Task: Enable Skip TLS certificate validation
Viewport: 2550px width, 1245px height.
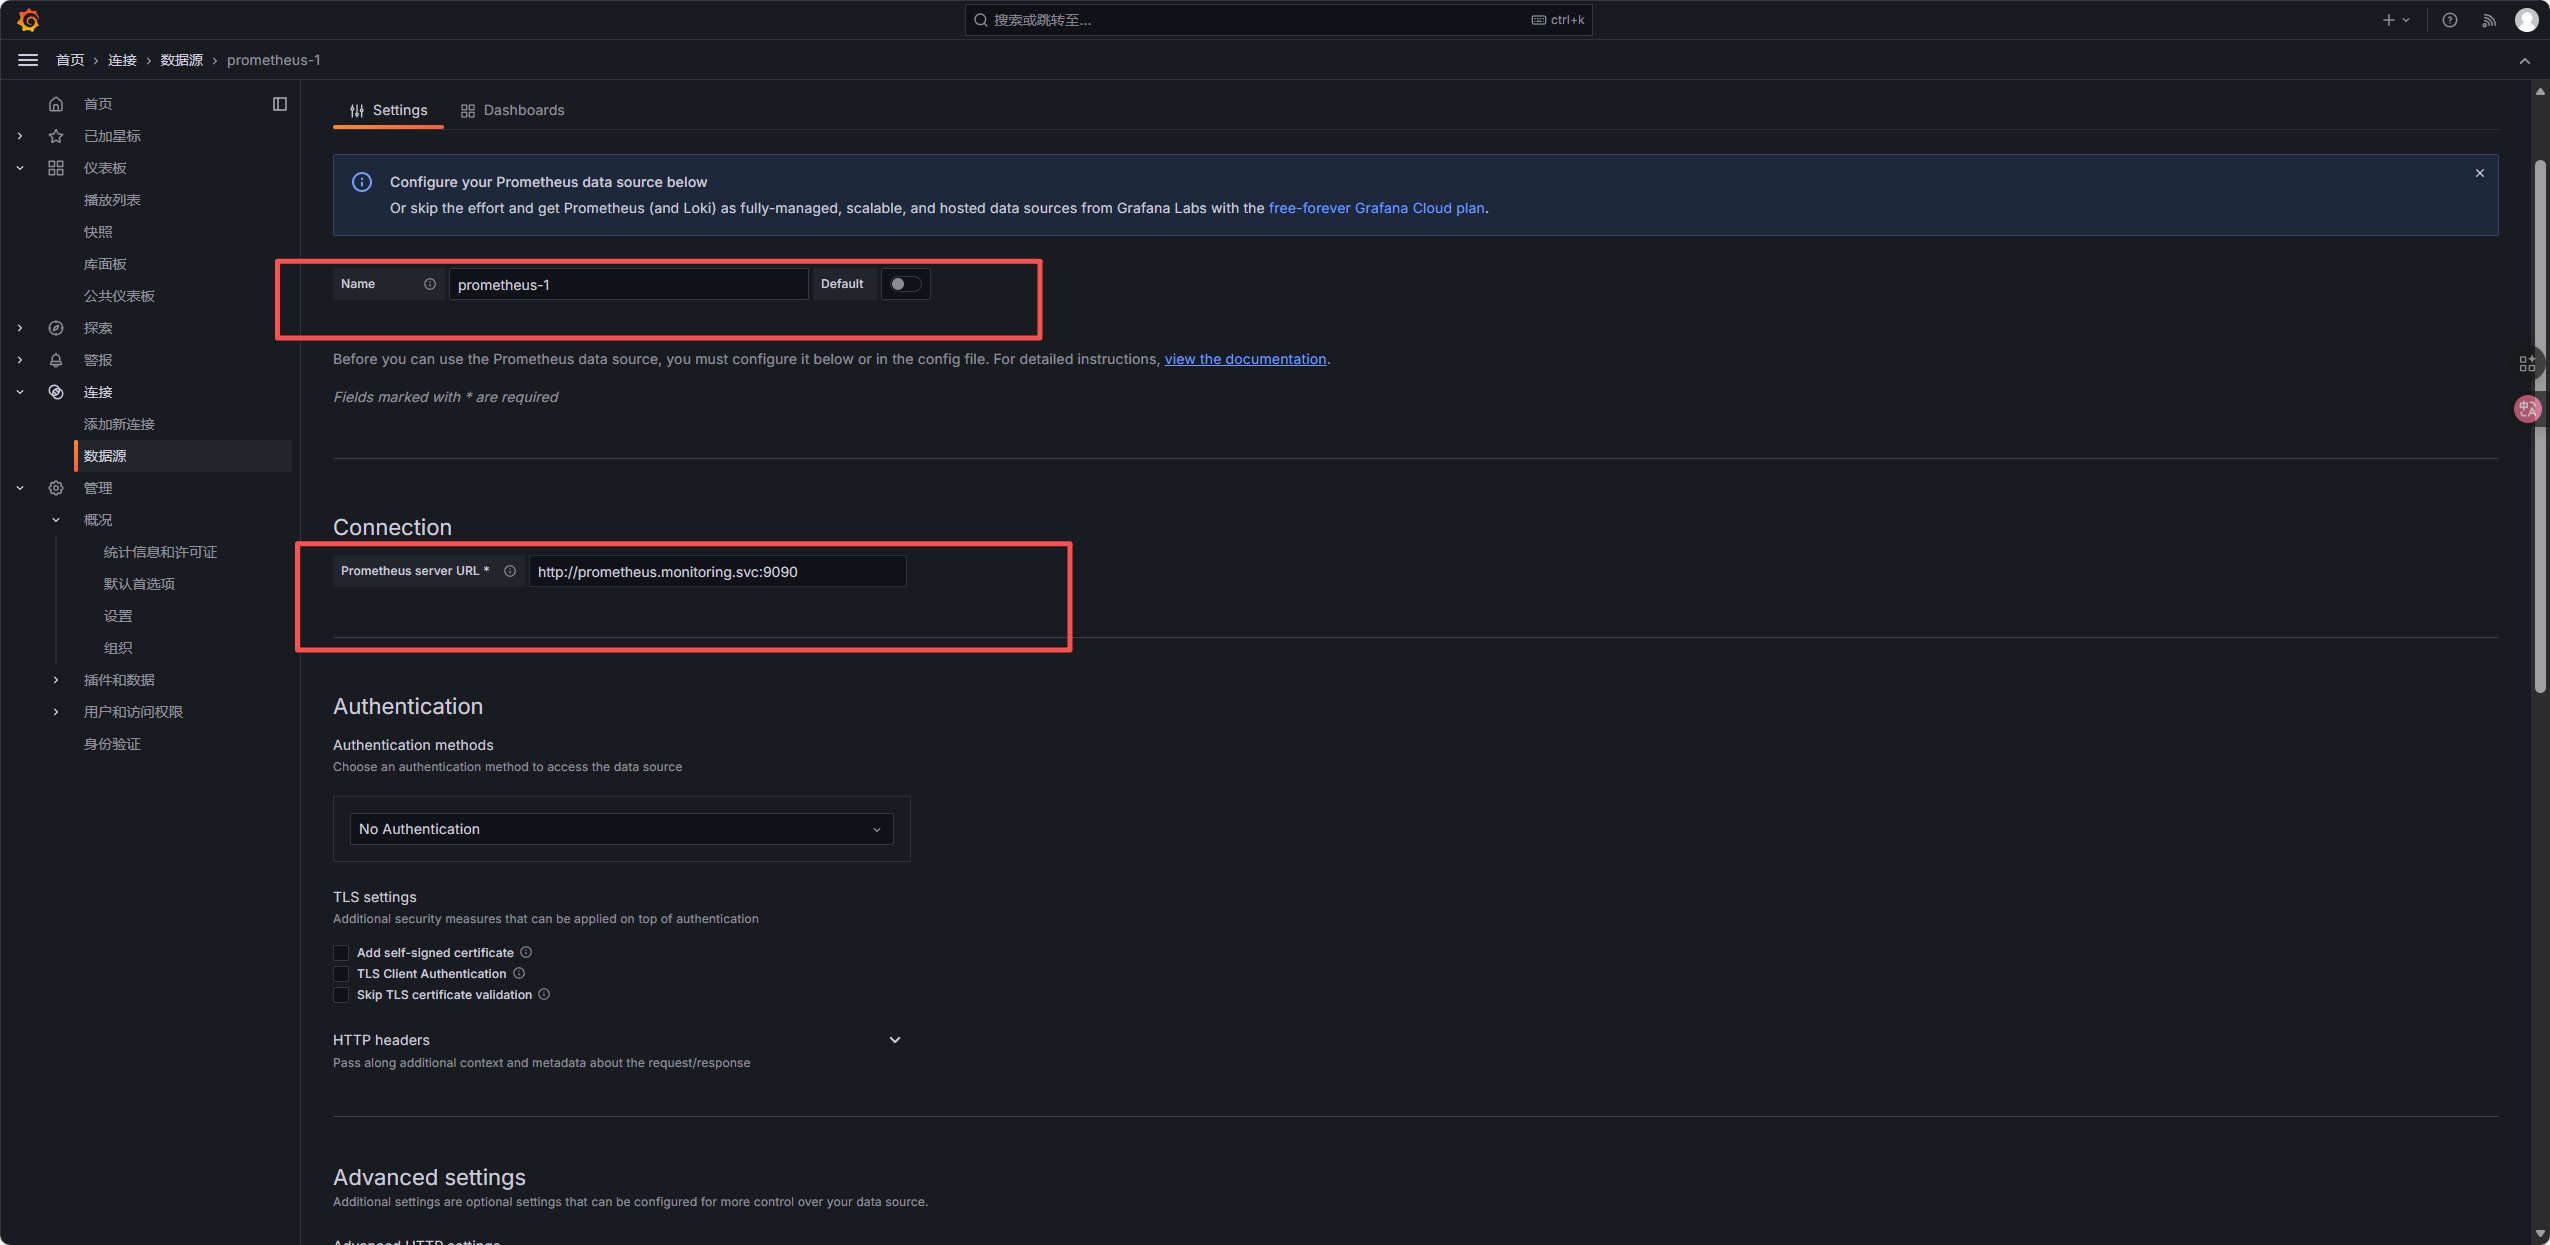Action: (x=341, y=995)
